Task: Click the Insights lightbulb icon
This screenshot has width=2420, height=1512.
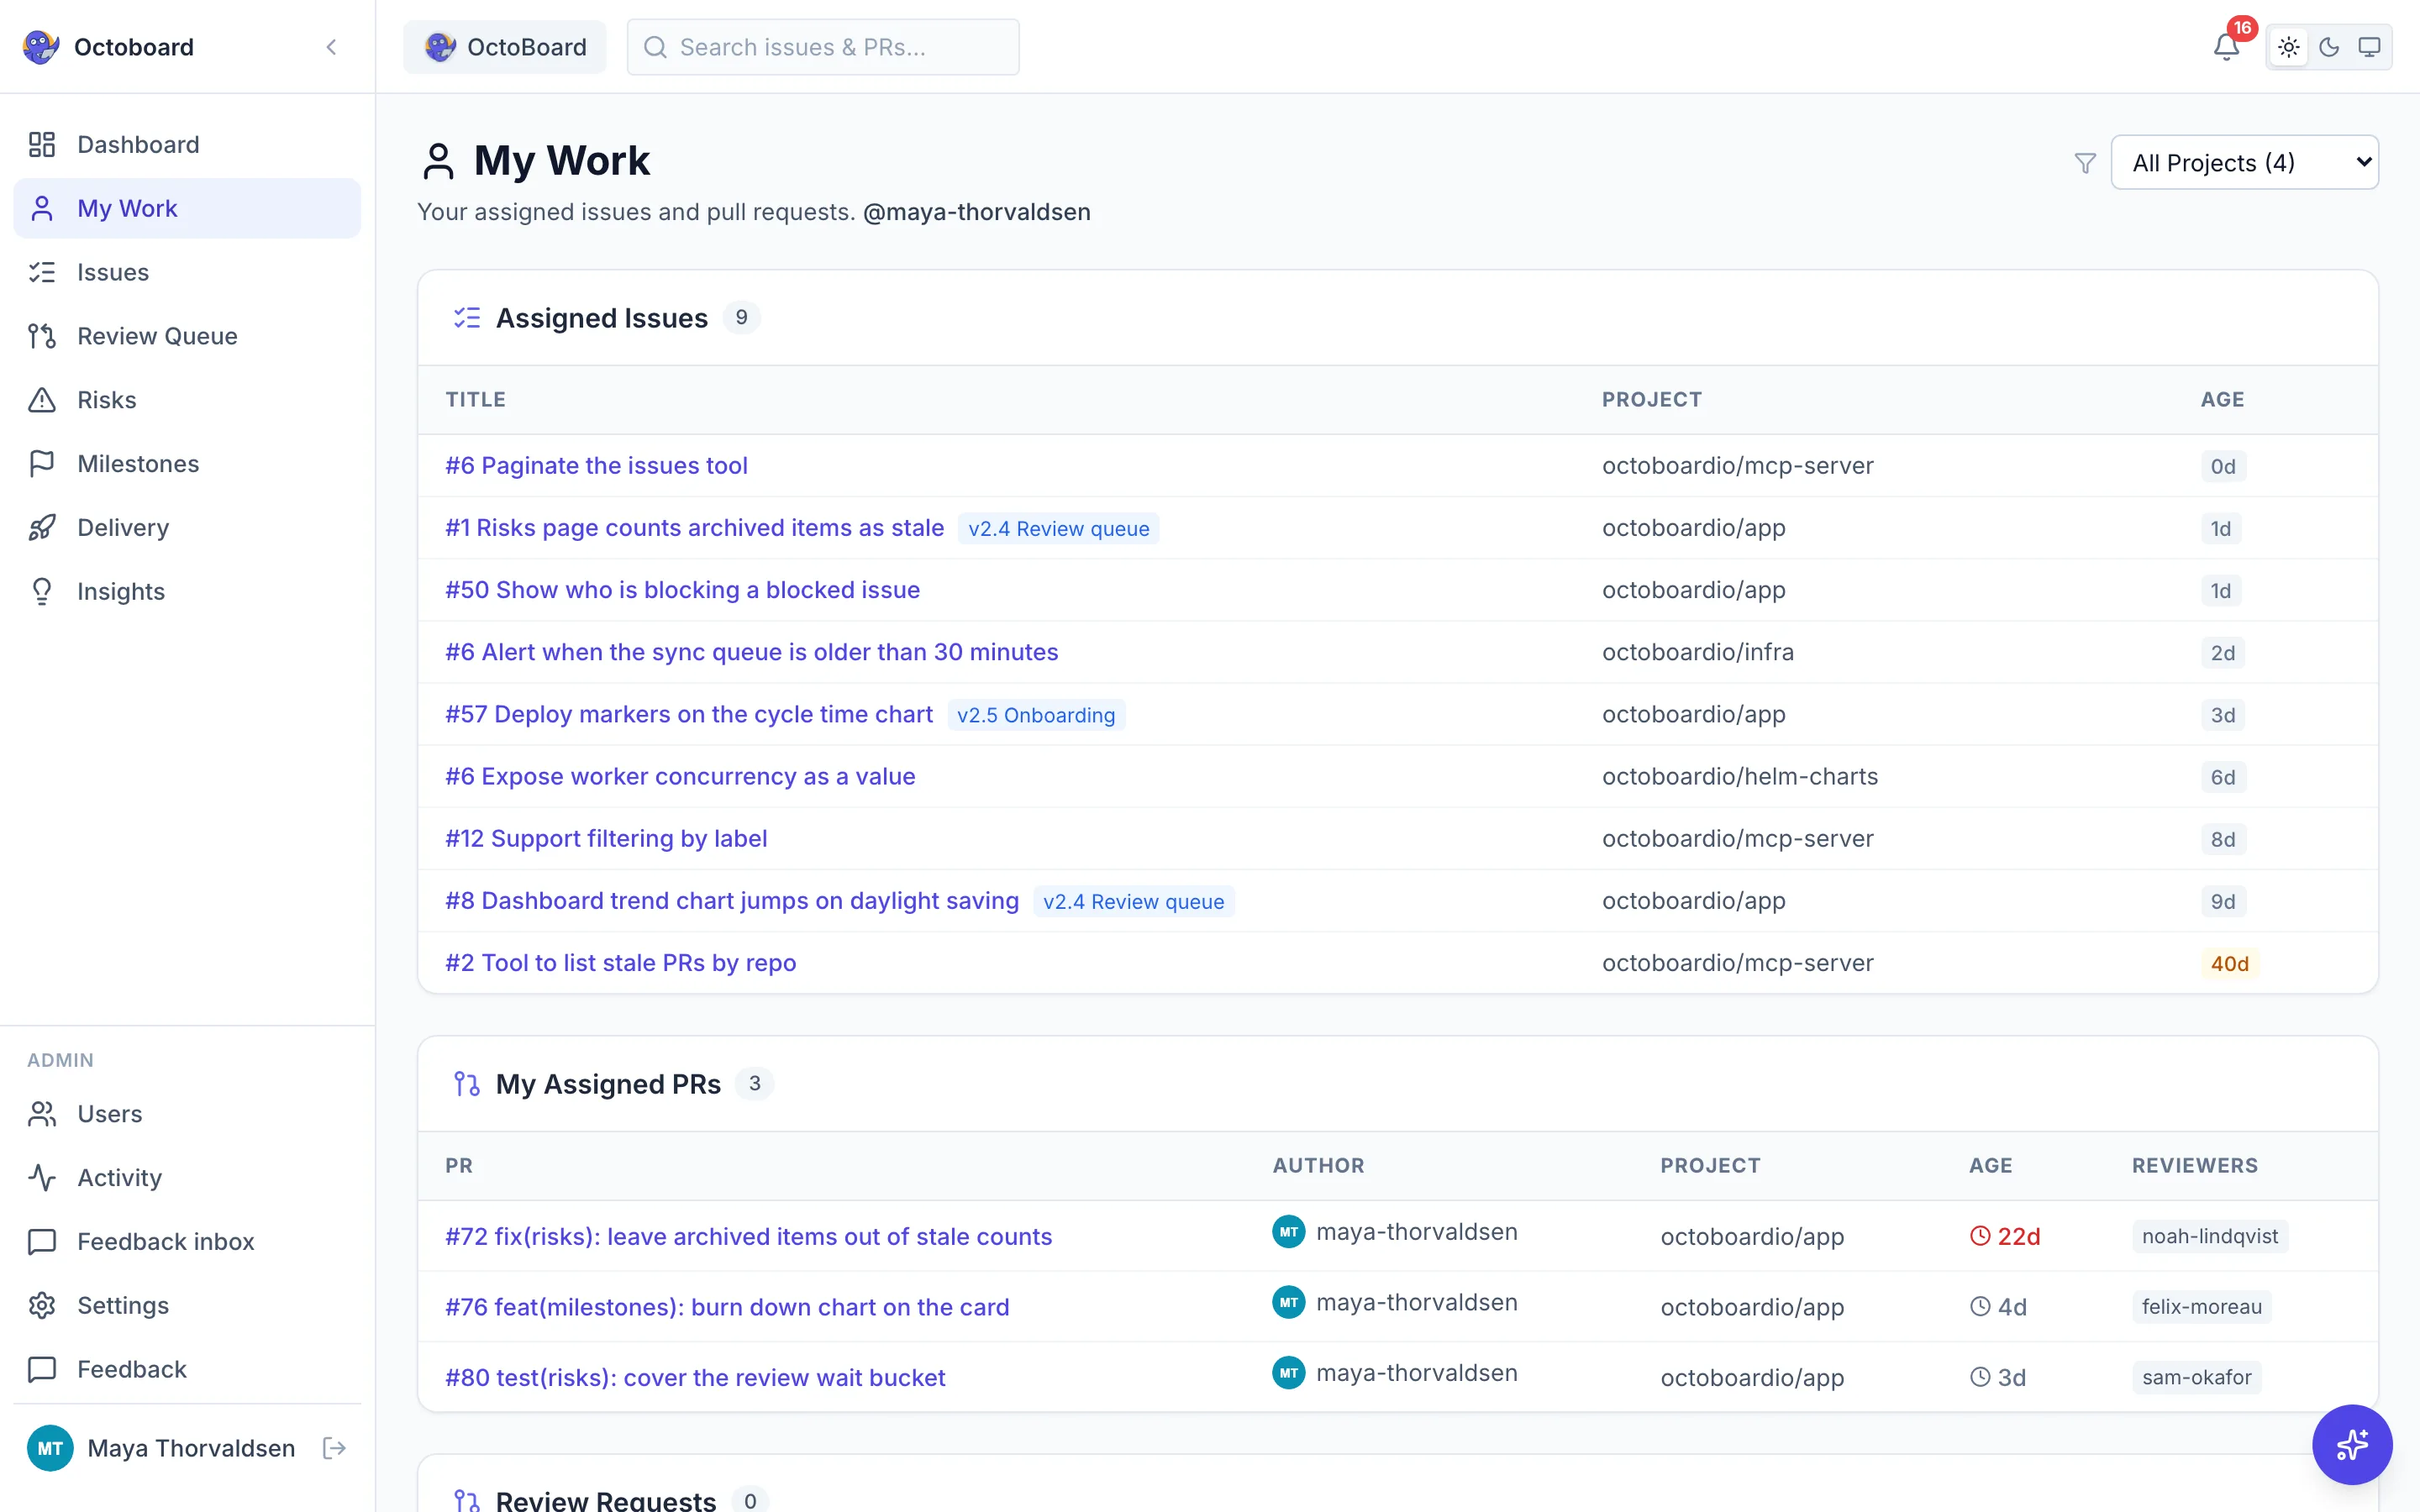Action: click(42, 591)
